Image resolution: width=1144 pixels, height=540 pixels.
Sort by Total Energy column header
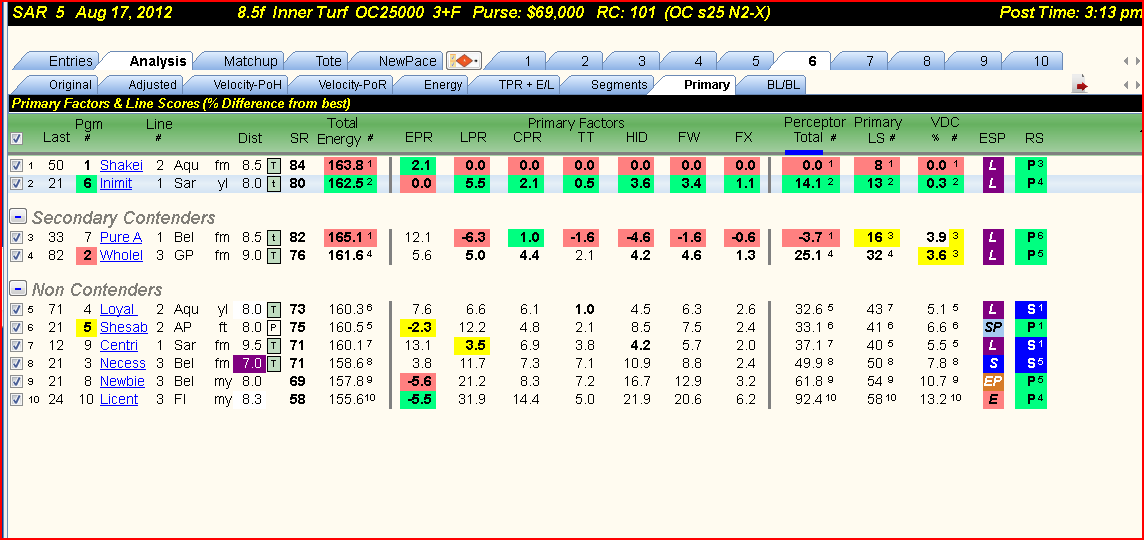click(x=345, y=131)
